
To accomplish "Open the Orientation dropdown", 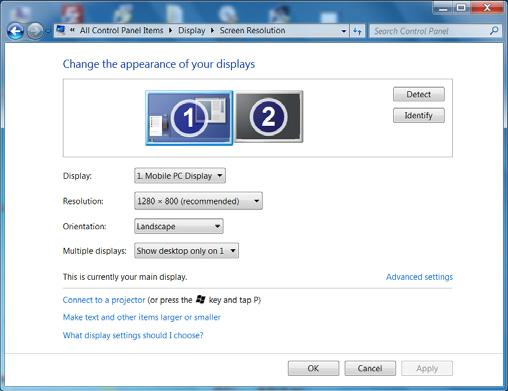I will tap(179, 226).
